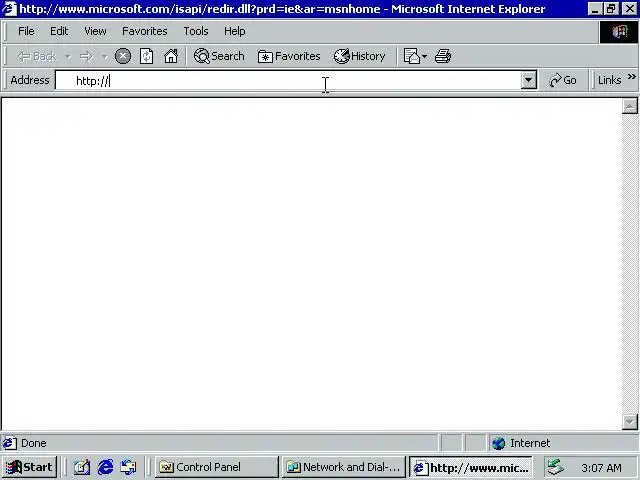Click the status bar page icon
This screenshot has width=640, height=480.
(10, 443)
